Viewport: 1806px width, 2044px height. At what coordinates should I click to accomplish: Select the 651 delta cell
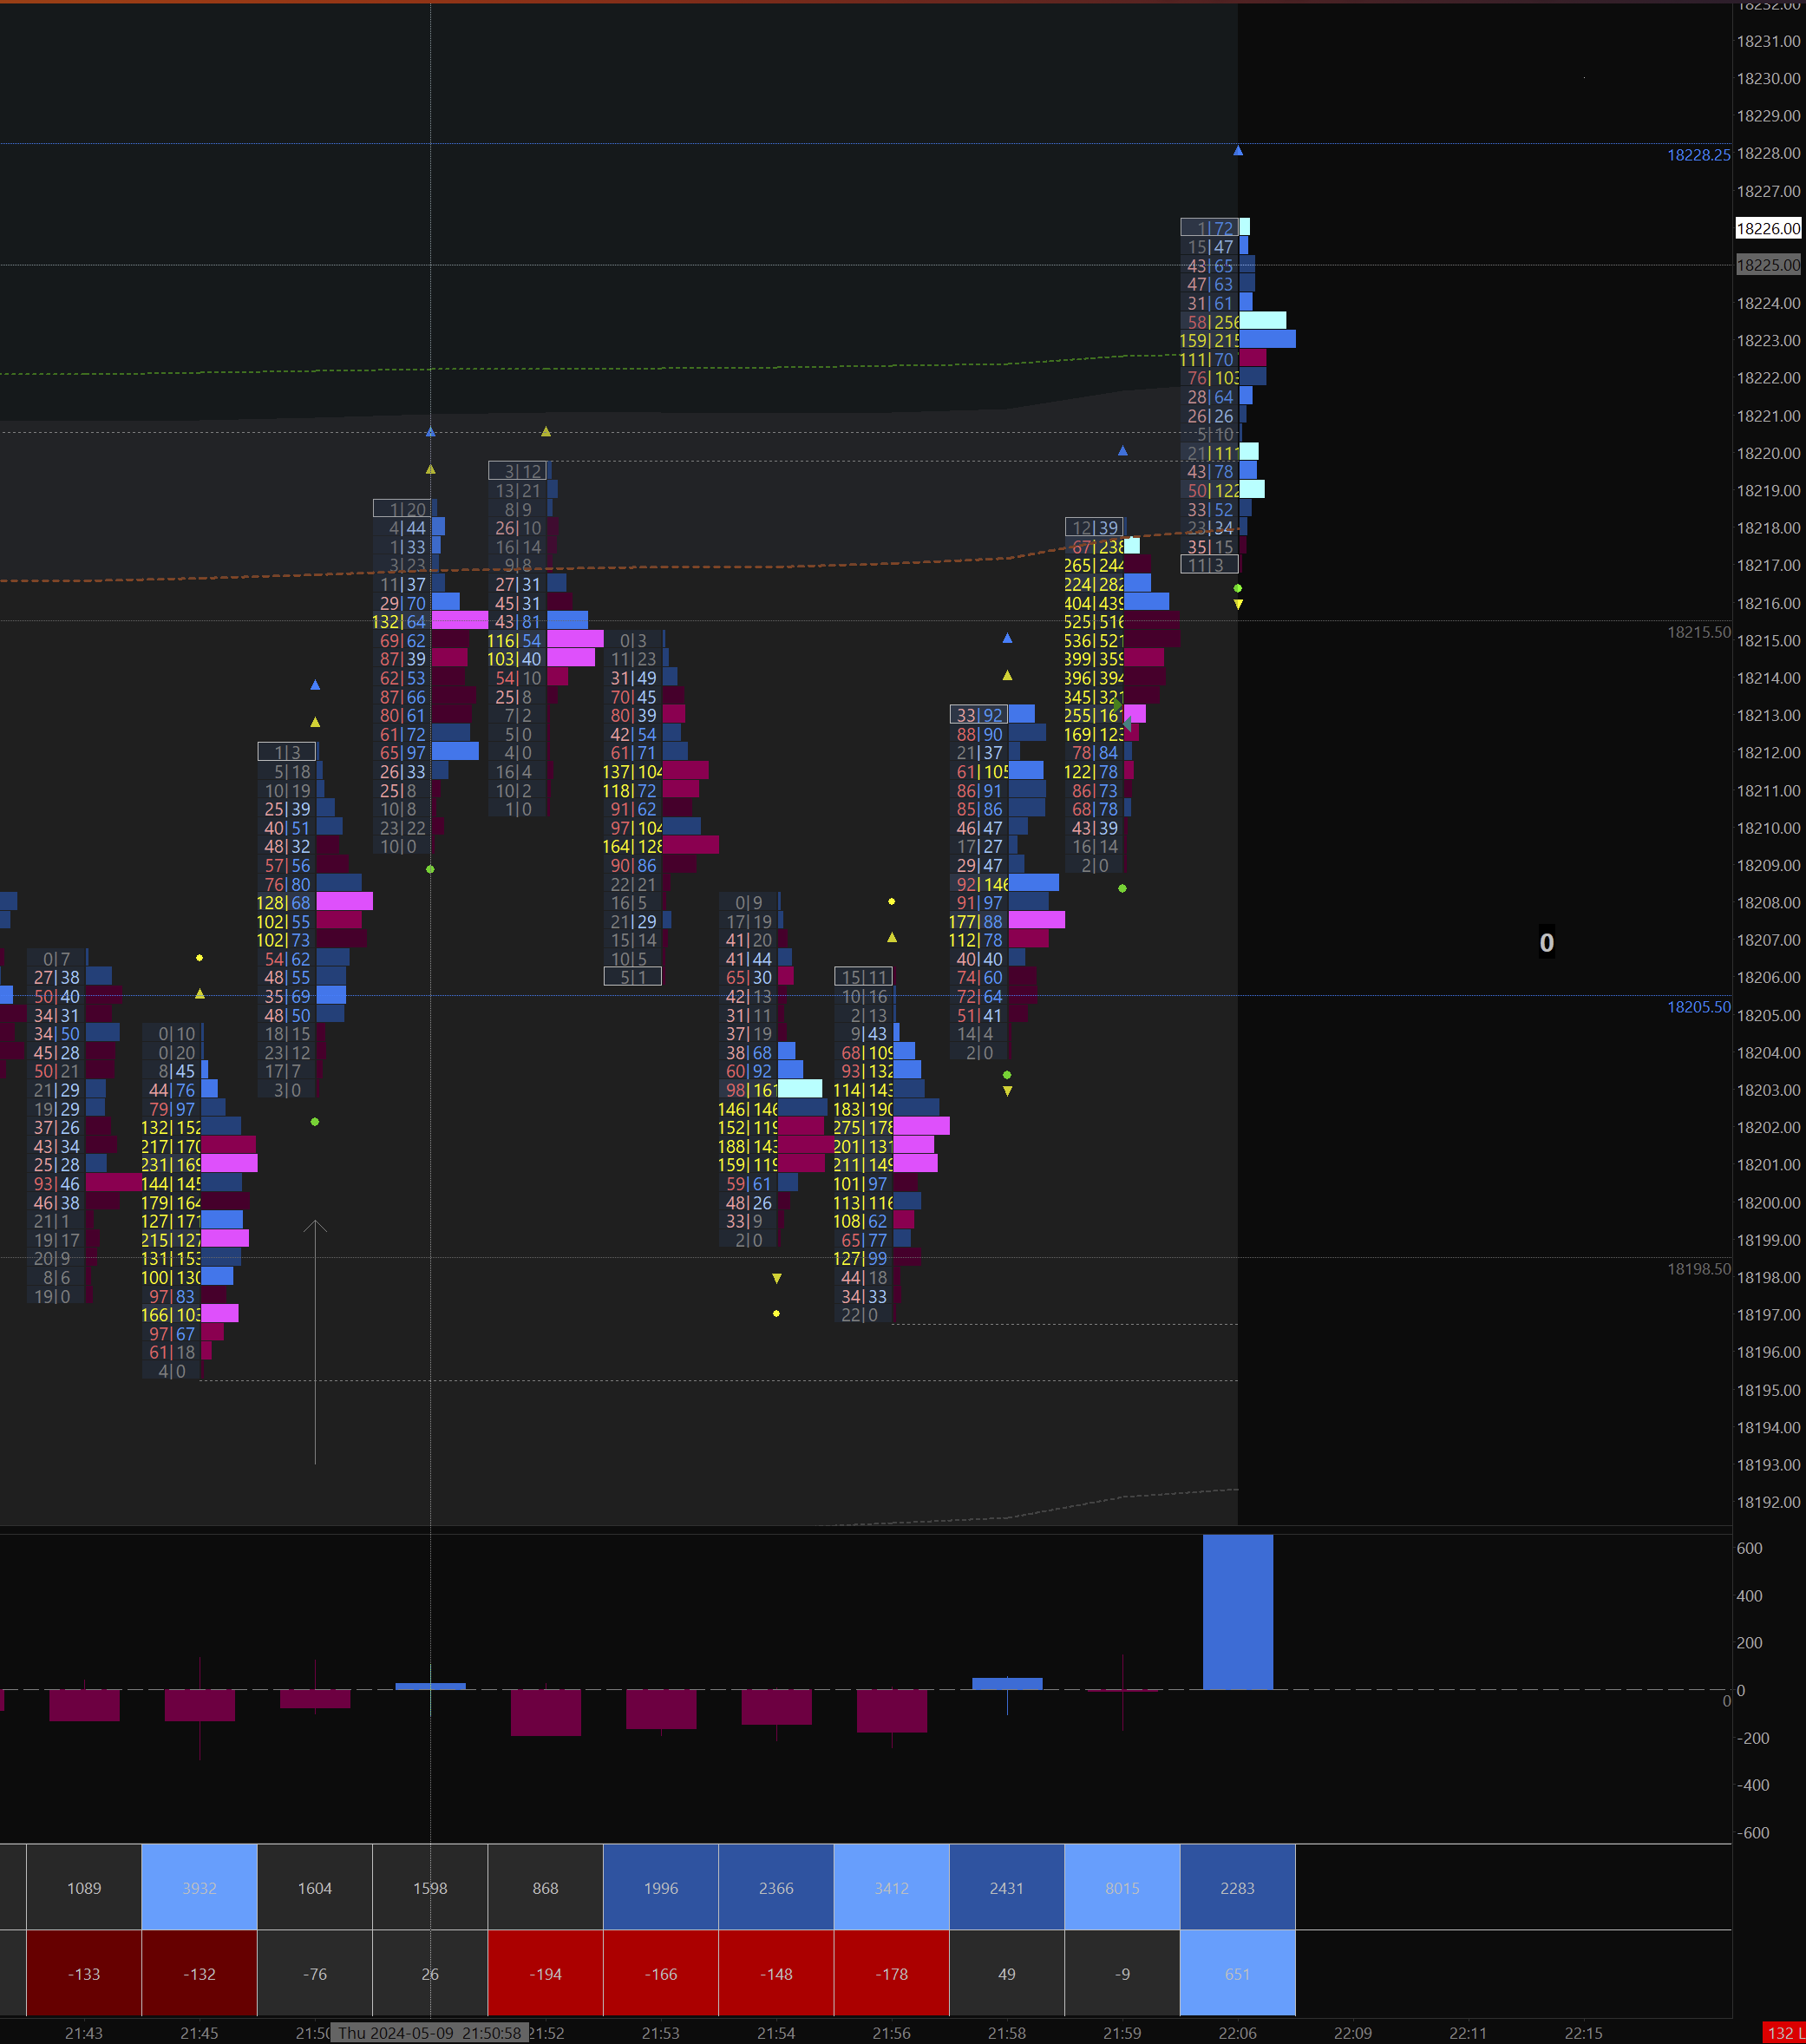(x=1237, y=1974)
